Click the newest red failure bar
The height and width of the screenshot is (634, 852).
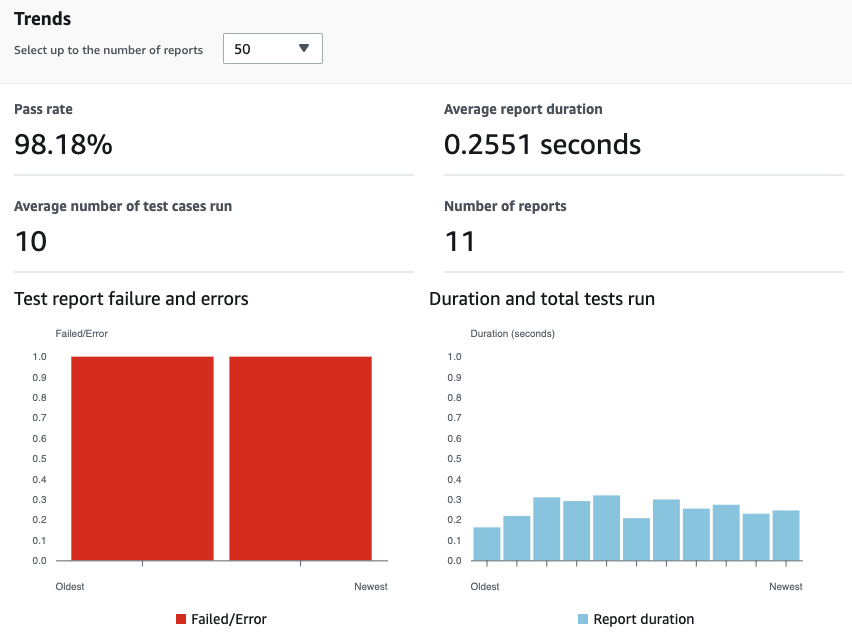[300, 455]
